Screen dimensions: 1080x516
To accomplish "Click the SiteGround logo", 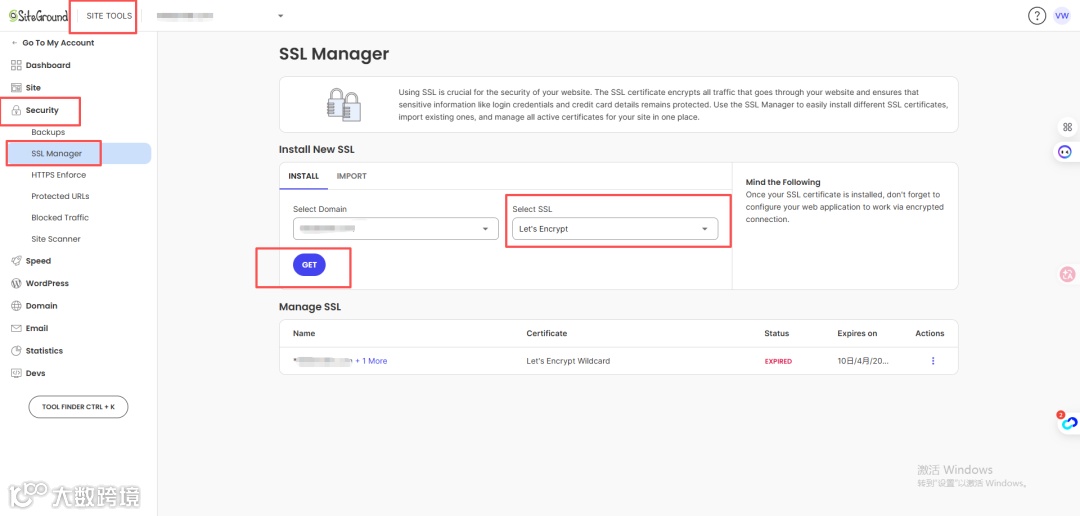I will (38, 15).
